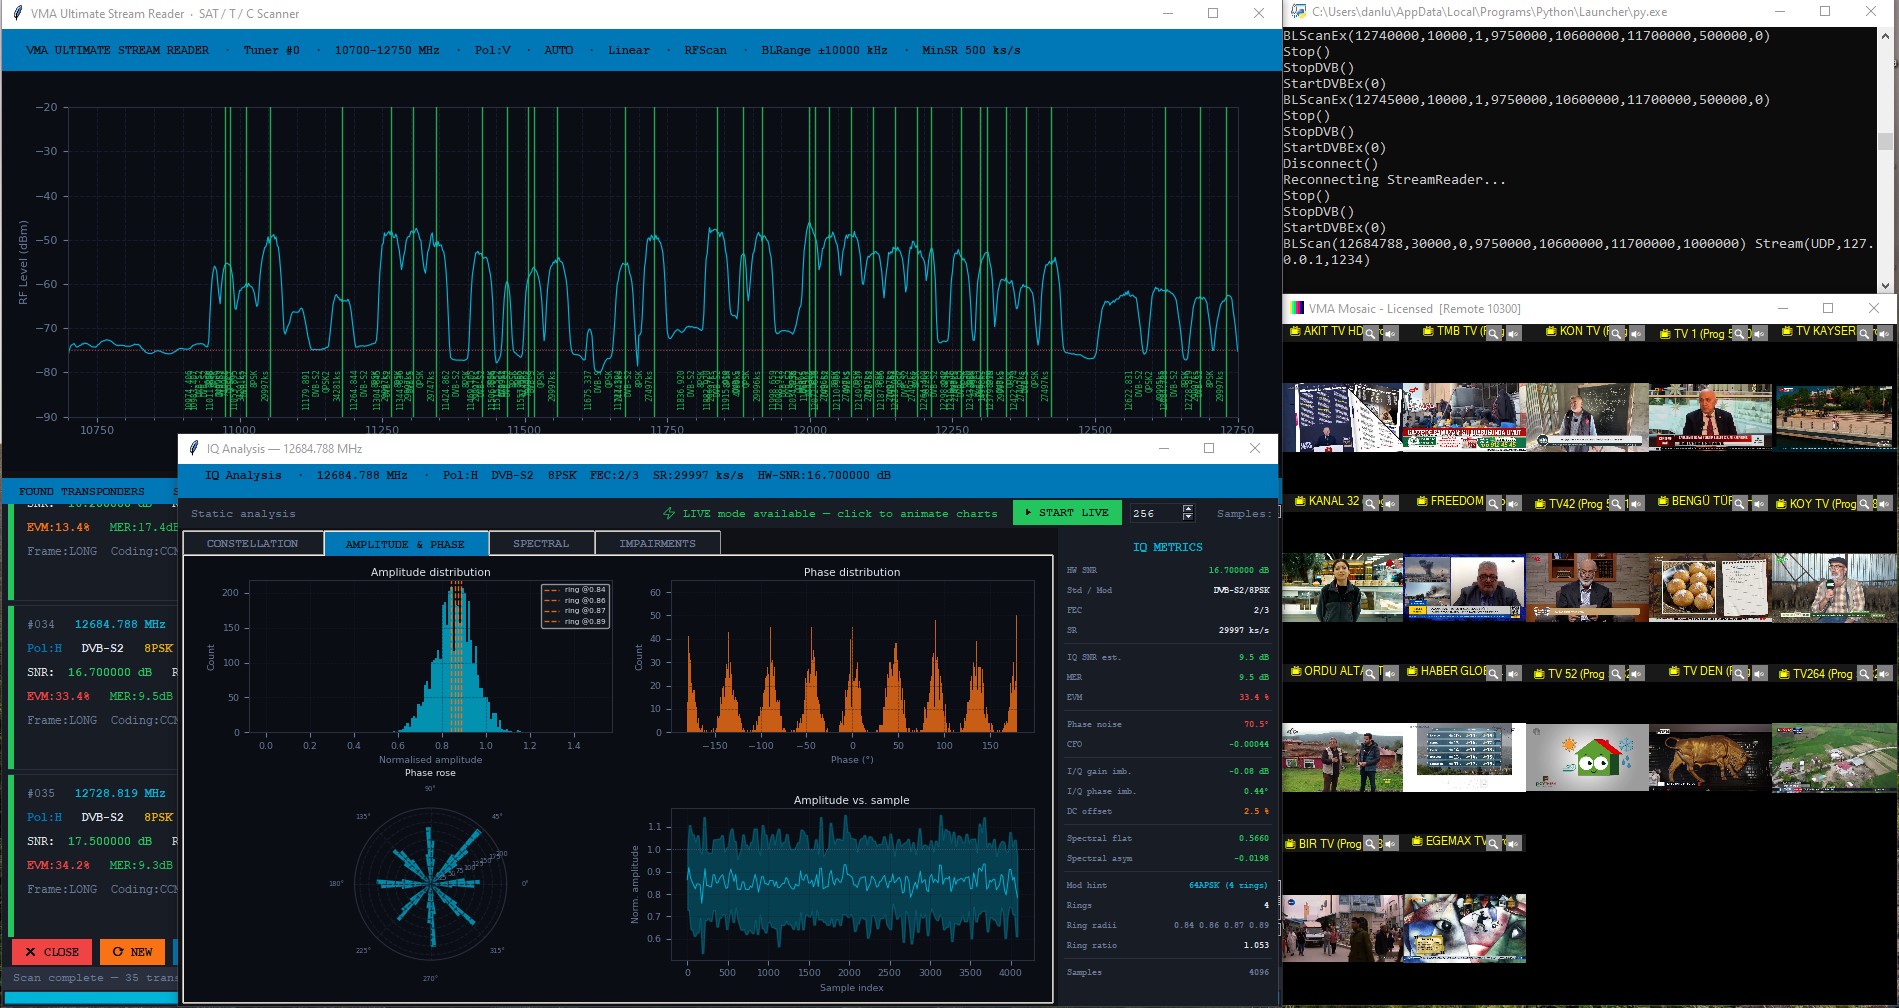
Task: Zoom into HABER GLOBAL tile
Action: [x=1494, y=673]
